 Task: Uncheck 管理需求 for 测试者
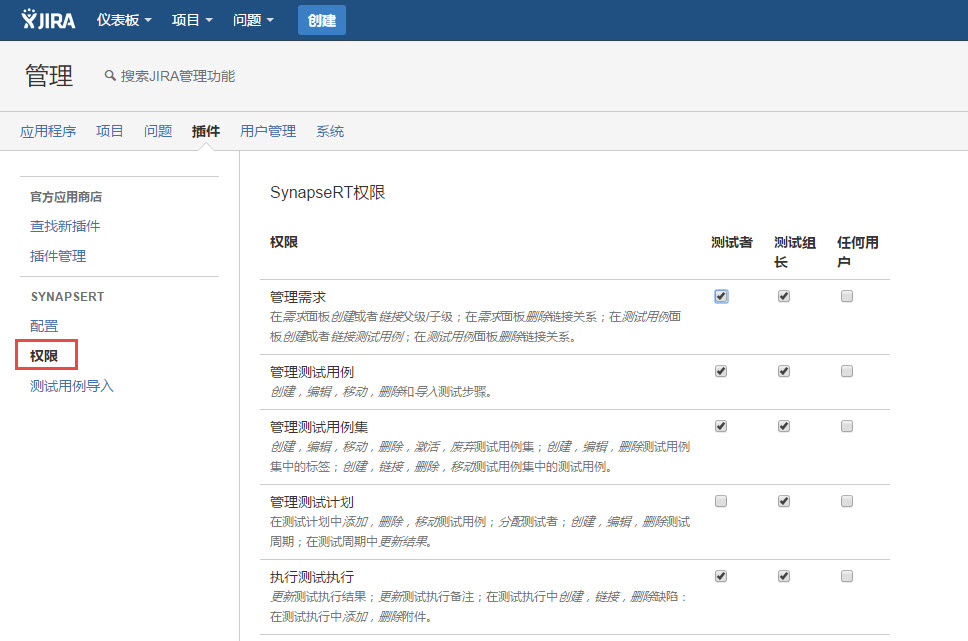720,296
